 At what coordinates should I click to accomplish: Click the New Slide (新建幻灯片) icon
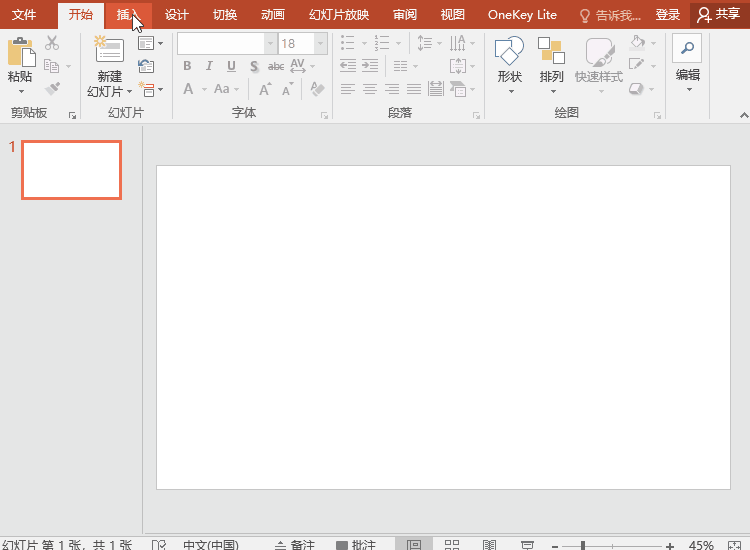point(109,51)
